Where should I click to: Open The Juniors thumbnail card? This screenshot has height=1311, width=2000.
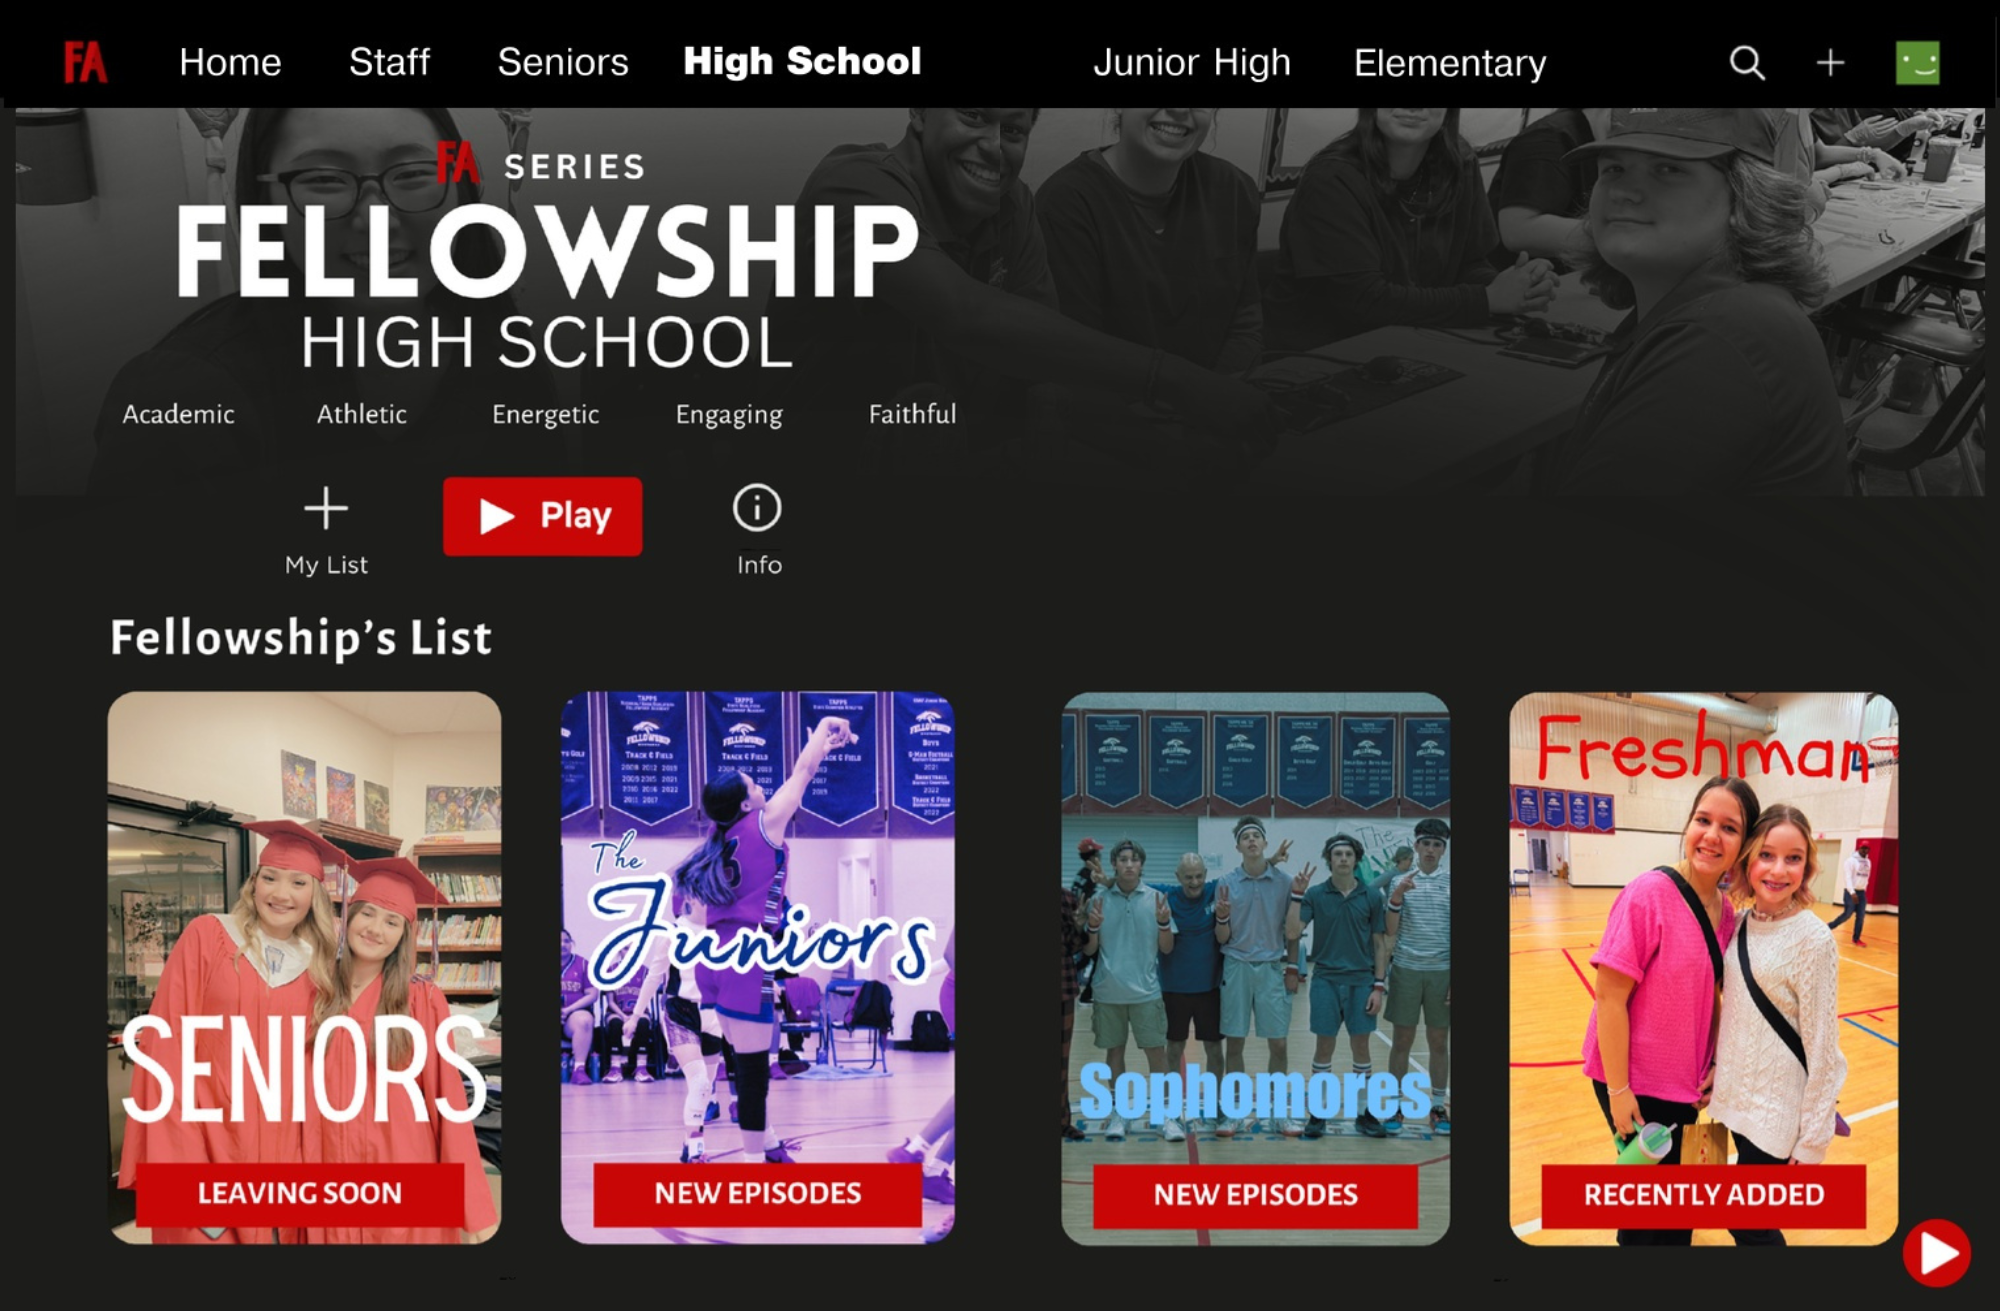tap(757, 968)
